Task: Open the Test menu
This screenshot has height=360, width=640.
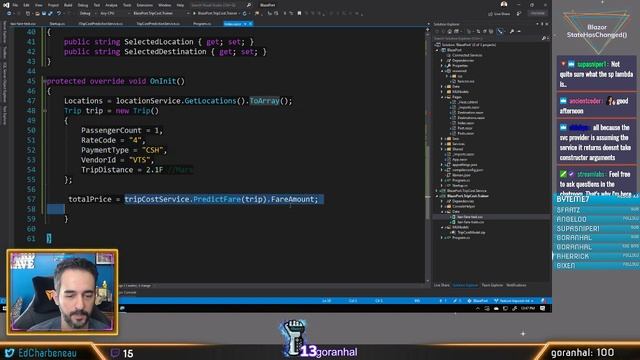Action: 97,5
